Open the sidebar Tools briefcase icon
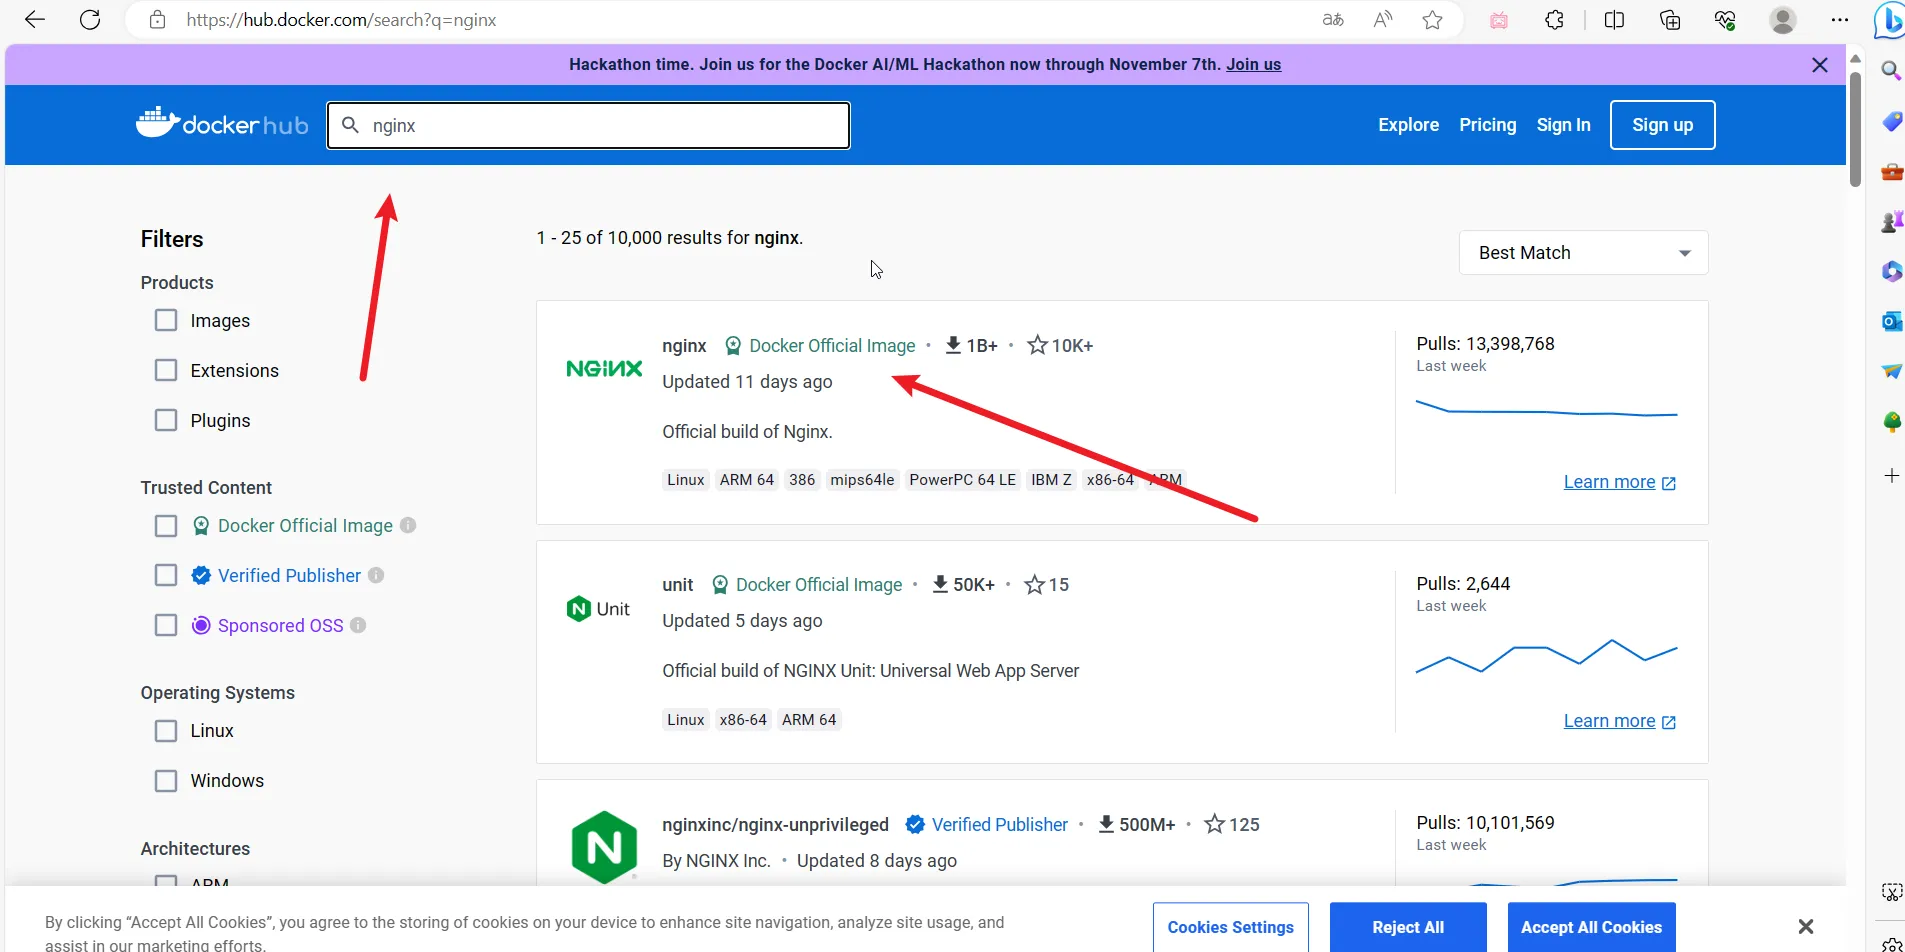This screenshot has height=952, width=1905. pos(1891,172)
